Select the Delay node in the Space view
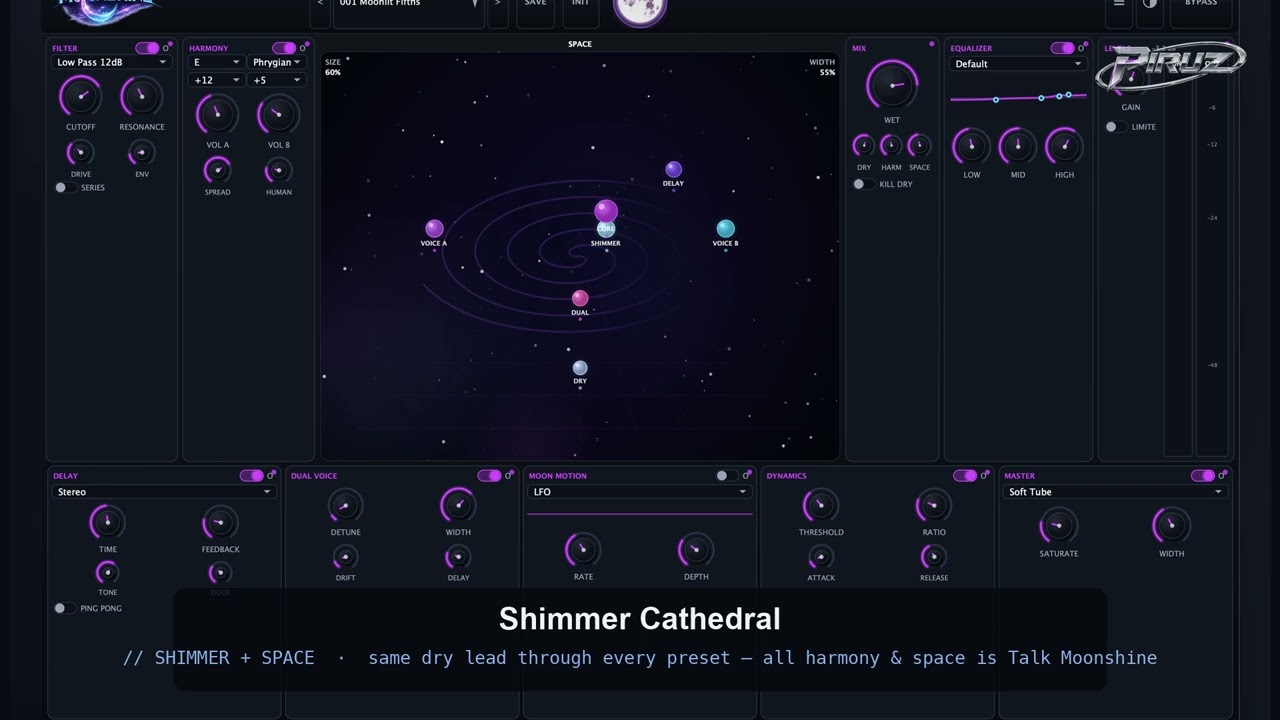1280x720 pixels. pos(673,170)
